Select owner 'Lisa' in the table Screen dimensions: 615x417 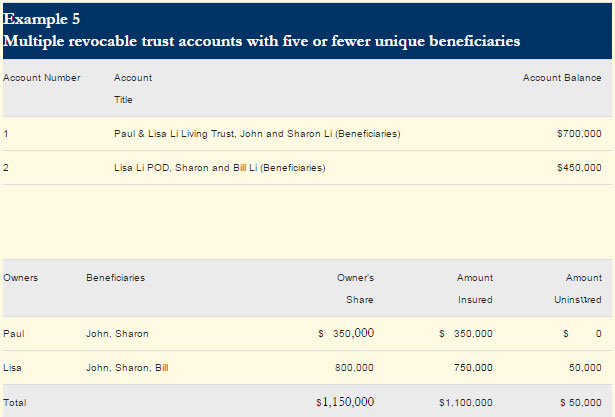13,368
